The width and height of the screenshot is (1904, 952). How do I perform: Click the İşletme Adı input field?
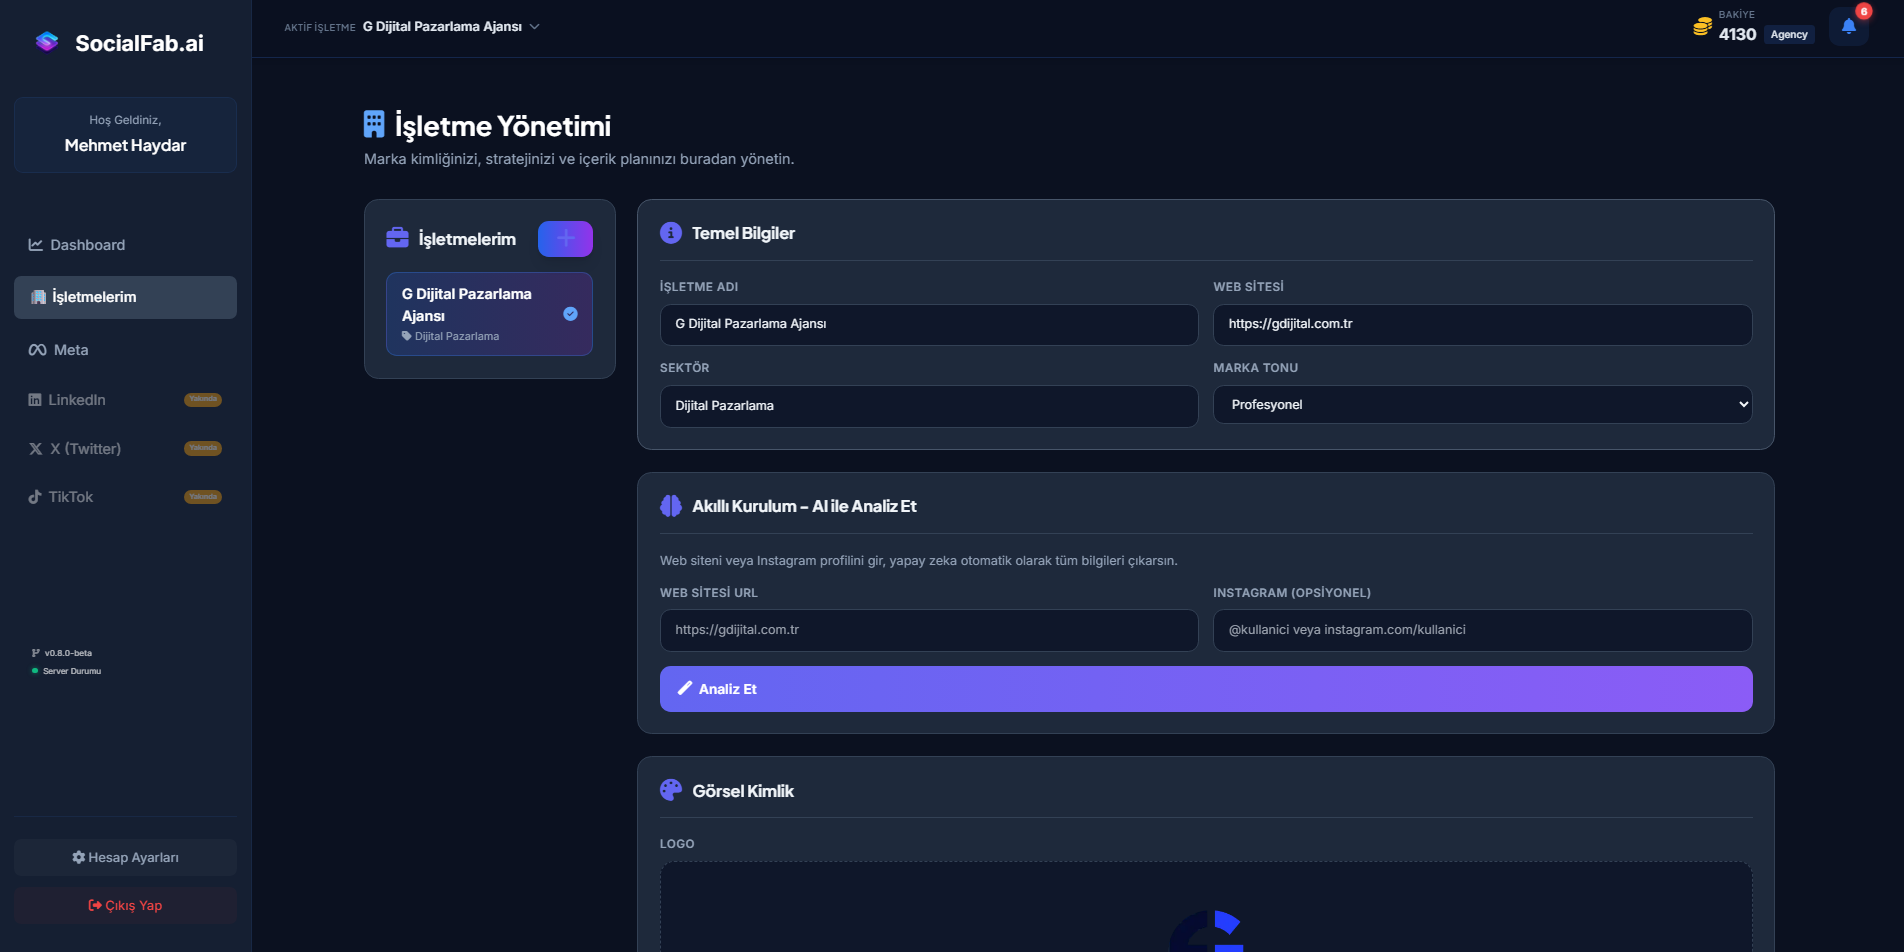(928, 325)
